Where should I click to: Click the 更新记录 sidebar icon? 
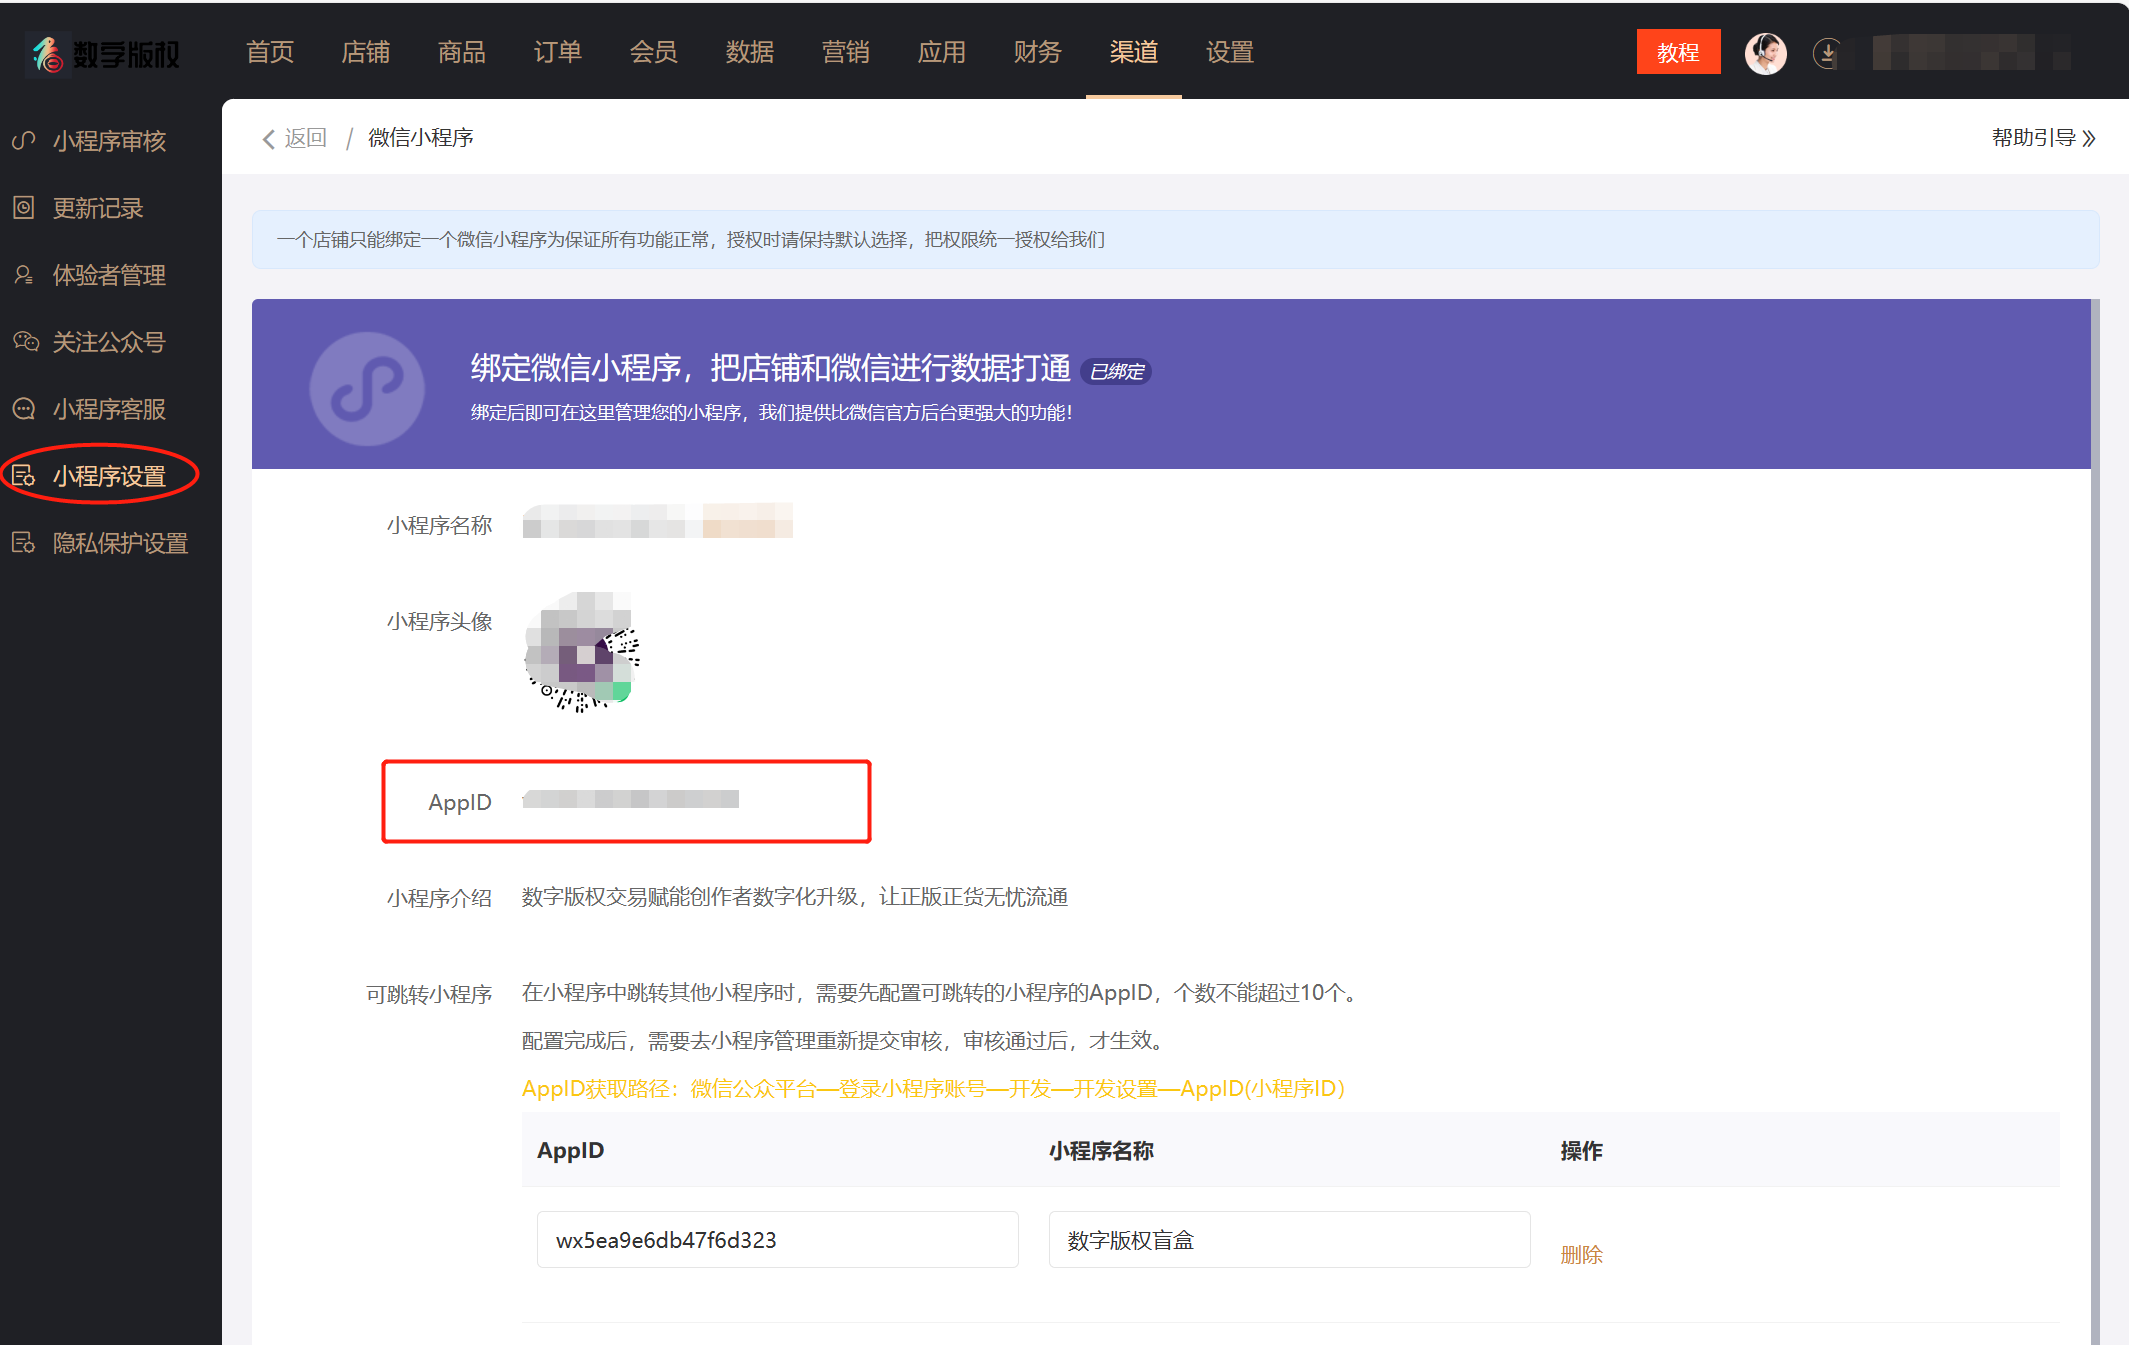24,208
